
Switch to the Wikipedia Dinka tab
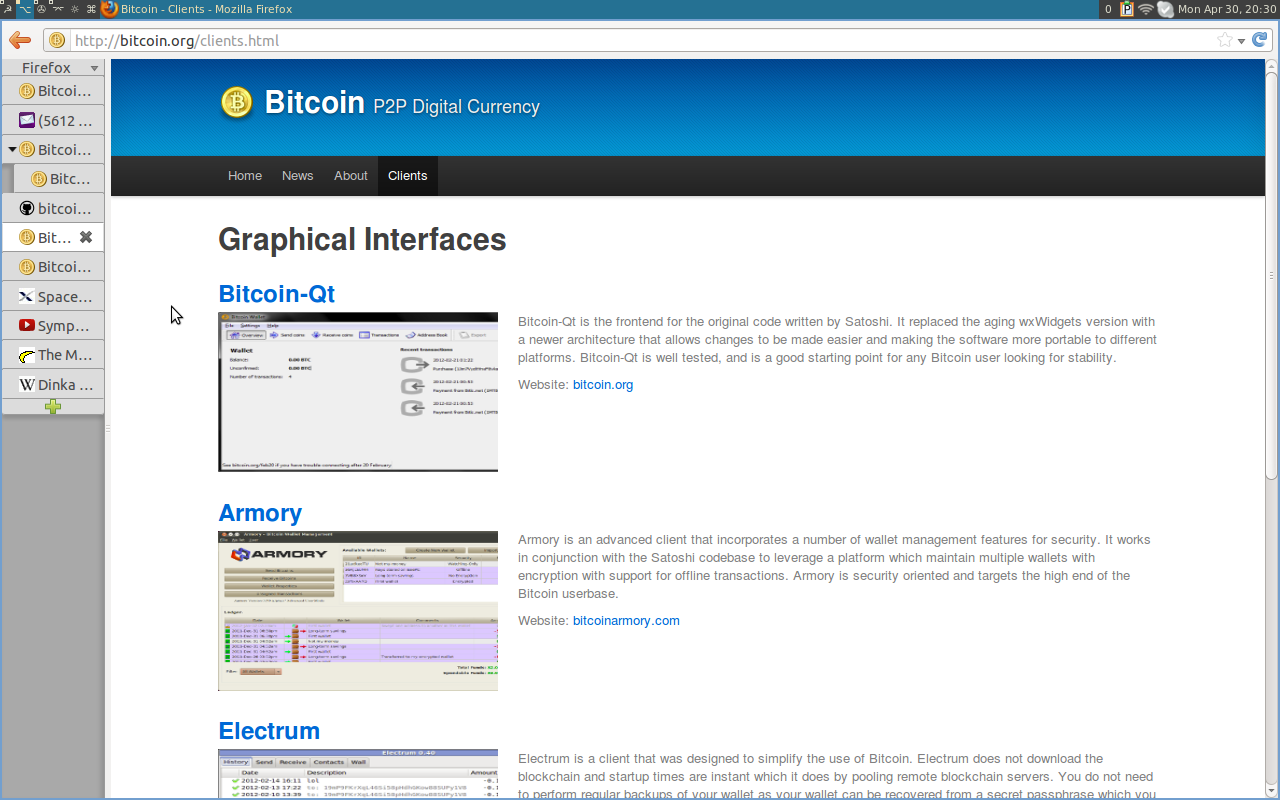tap(53, 384)
